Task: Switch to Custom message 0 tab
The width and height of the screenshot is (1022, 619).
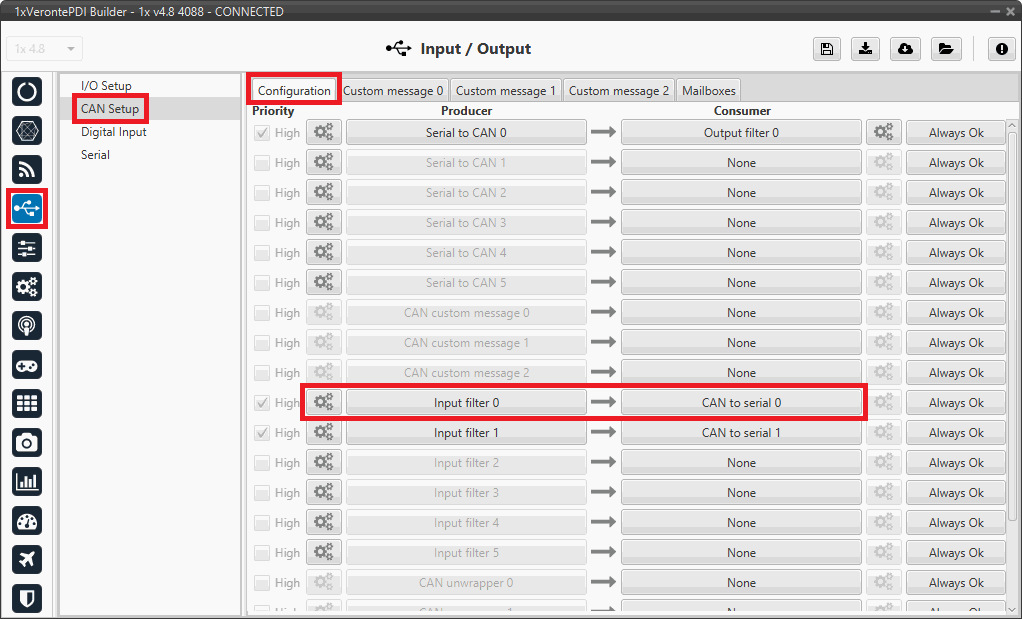Action: point(393,91)
